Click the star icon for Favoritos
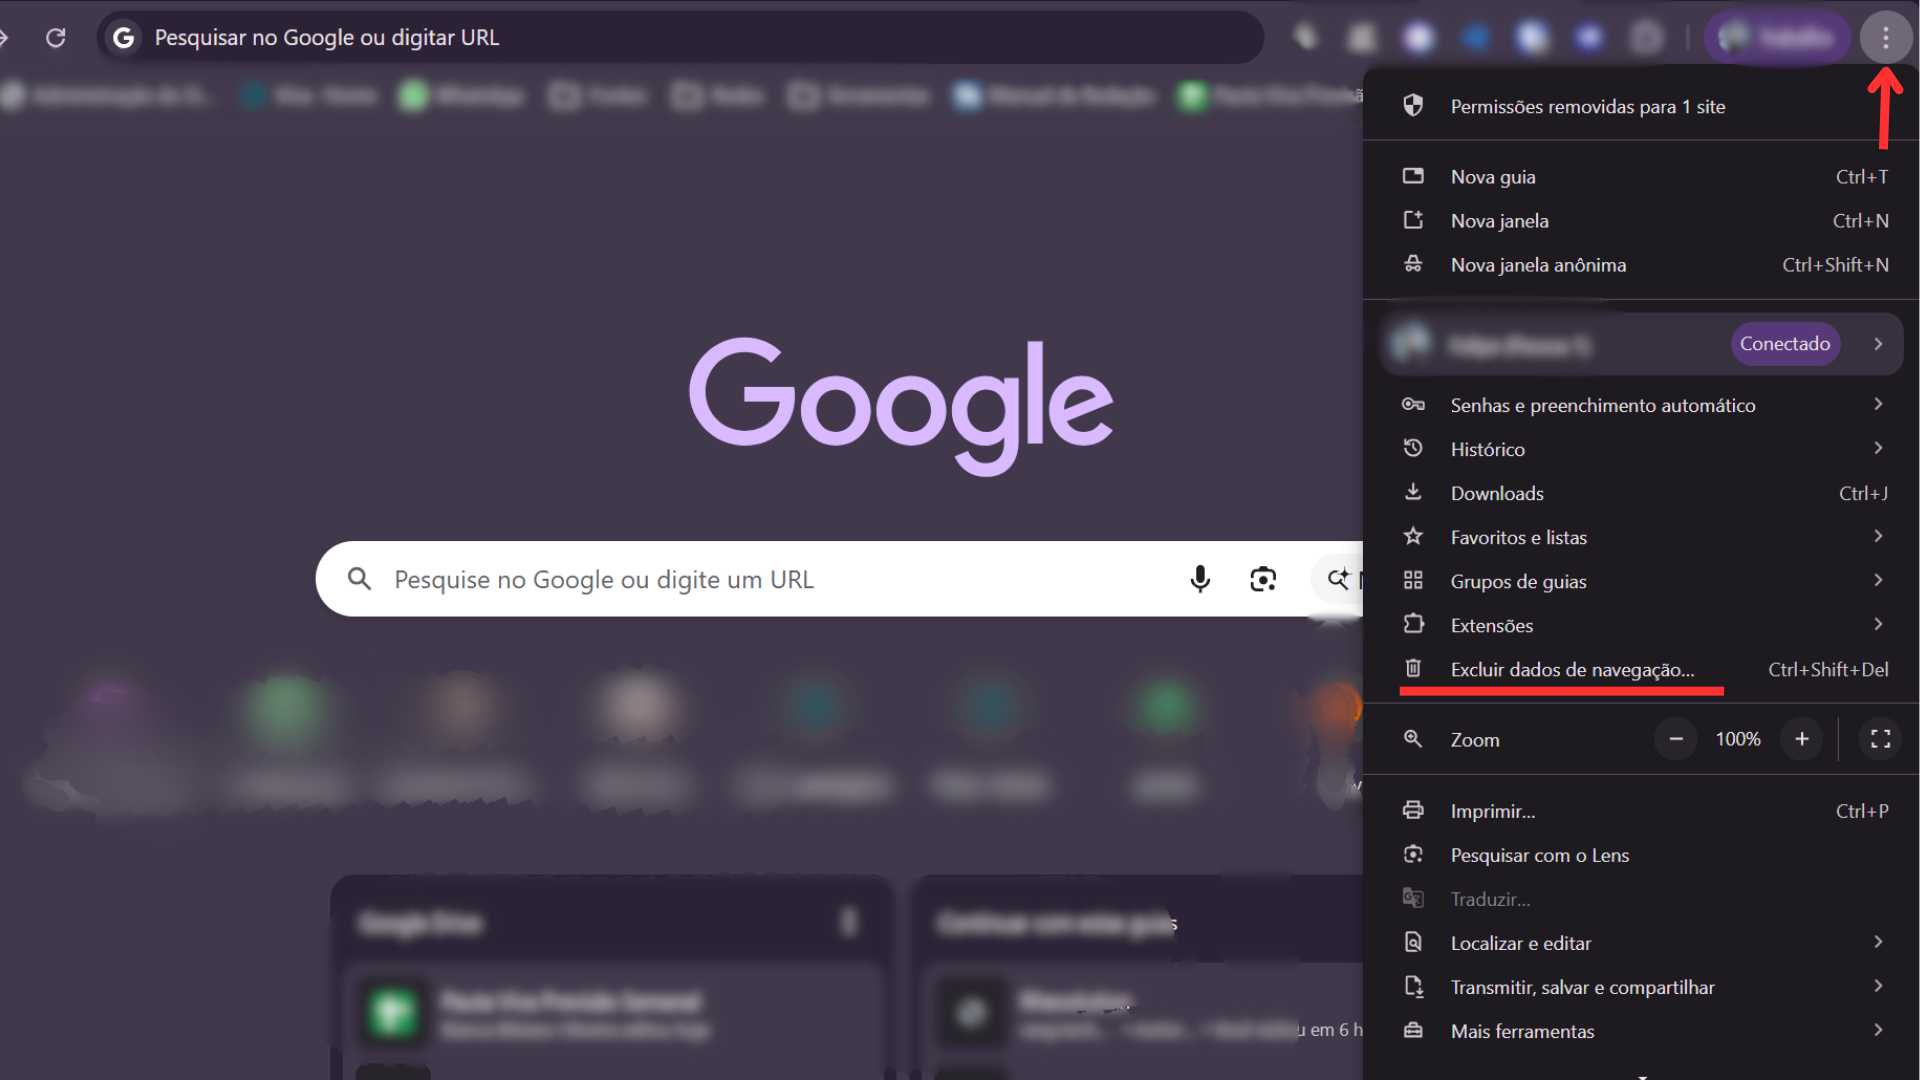Image resolution: width=1920 pixels, height=1080 pixels. [x=1413, y=536]
